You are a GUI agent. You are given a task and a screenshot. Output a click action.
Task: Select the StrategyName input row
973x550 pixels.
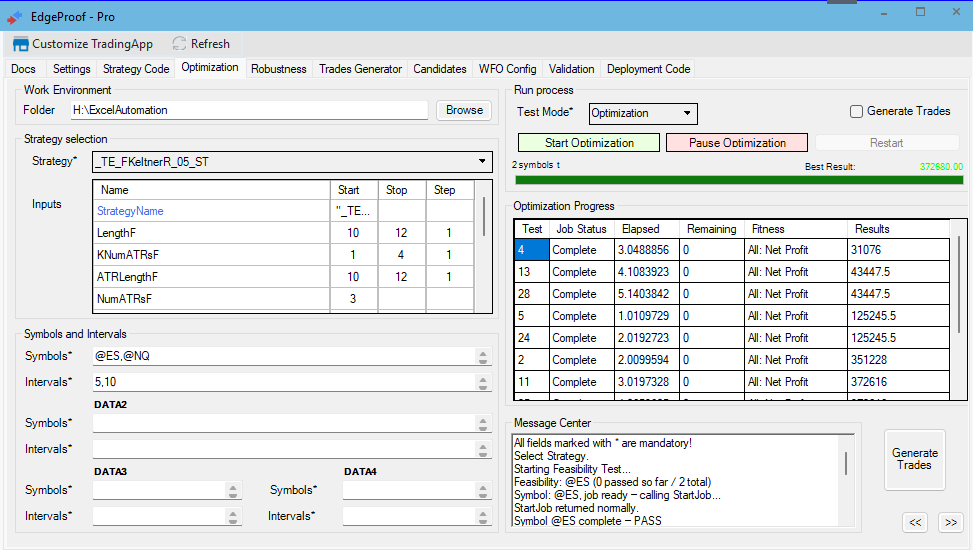(284, 211)
